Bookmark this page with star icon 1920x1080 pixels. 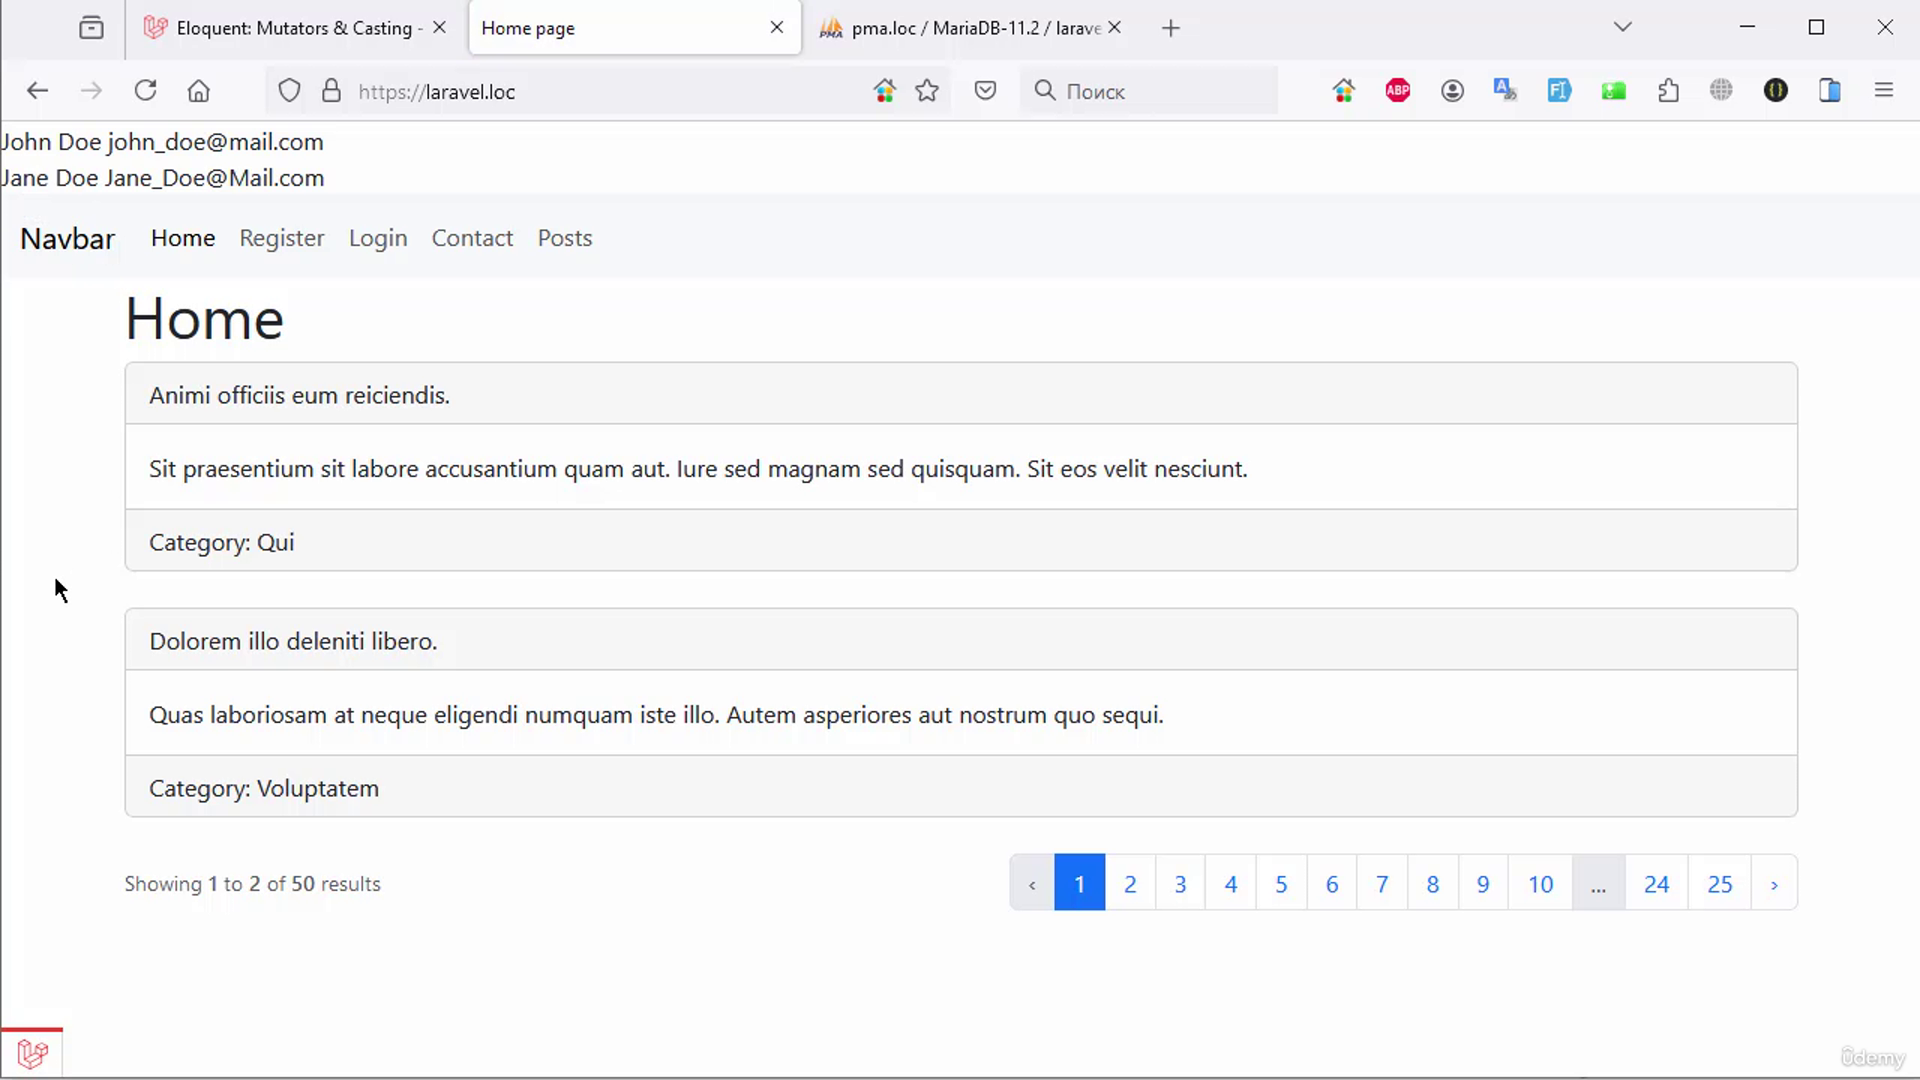point(927,91)
